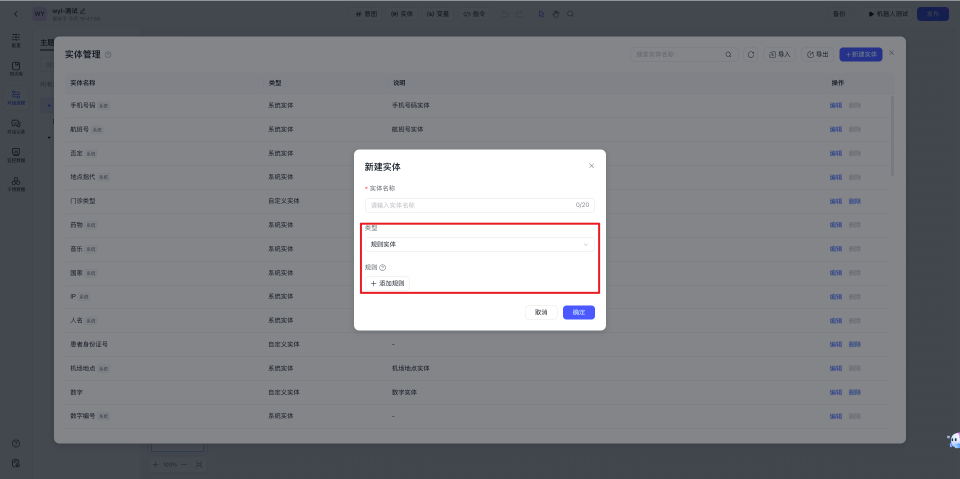960x479 pixels.
Task: Open 知识库 in the left sidebar
Action: pos(16,69)
